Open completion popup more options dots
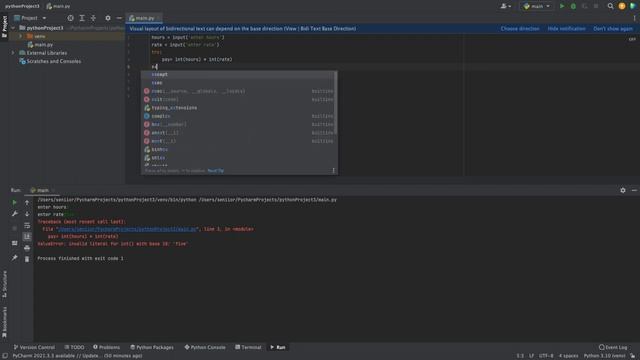Screen dimensions: 640x360 tap(333, 171)
